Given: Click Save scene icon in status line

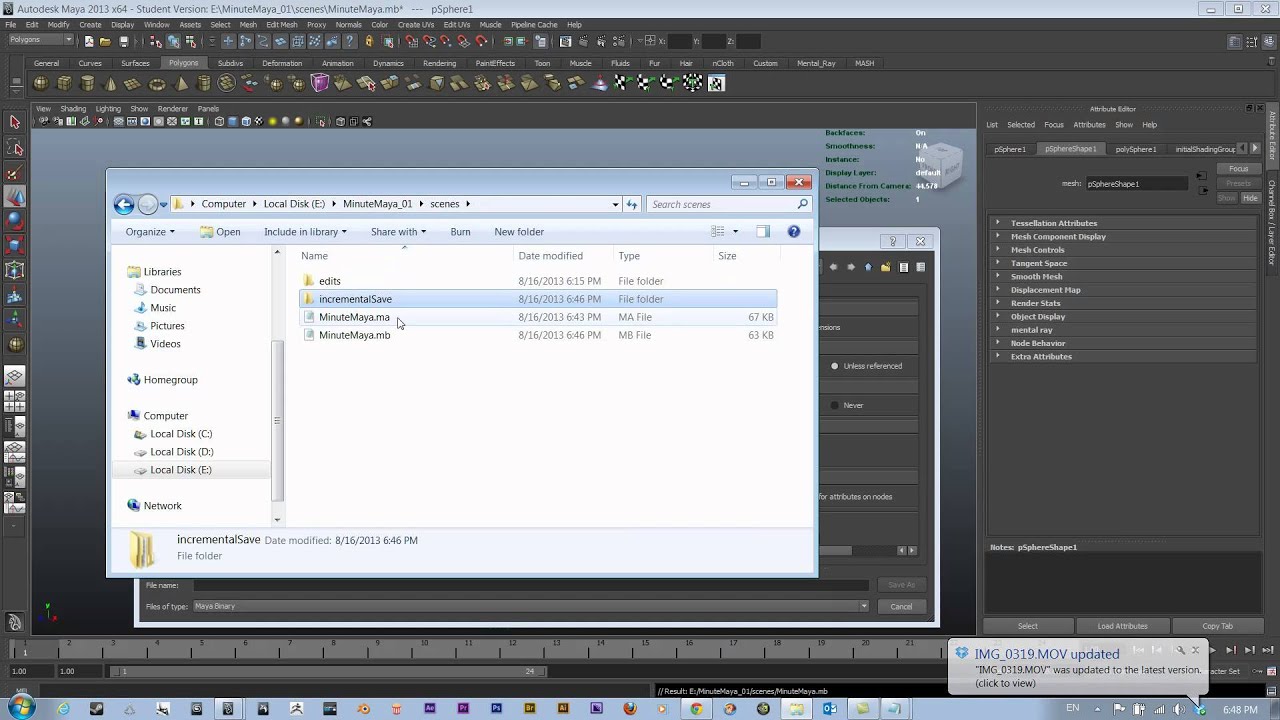Looking at the screenshot, I should point(124,41).
